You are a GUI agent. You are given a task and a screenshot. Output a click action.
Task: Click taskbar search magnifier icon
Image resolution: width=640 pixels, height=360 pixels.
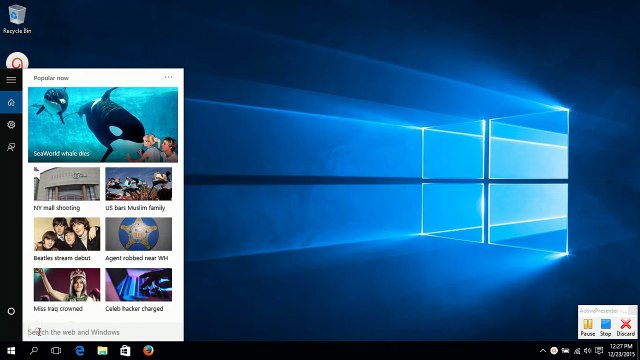tap(34, 351)
